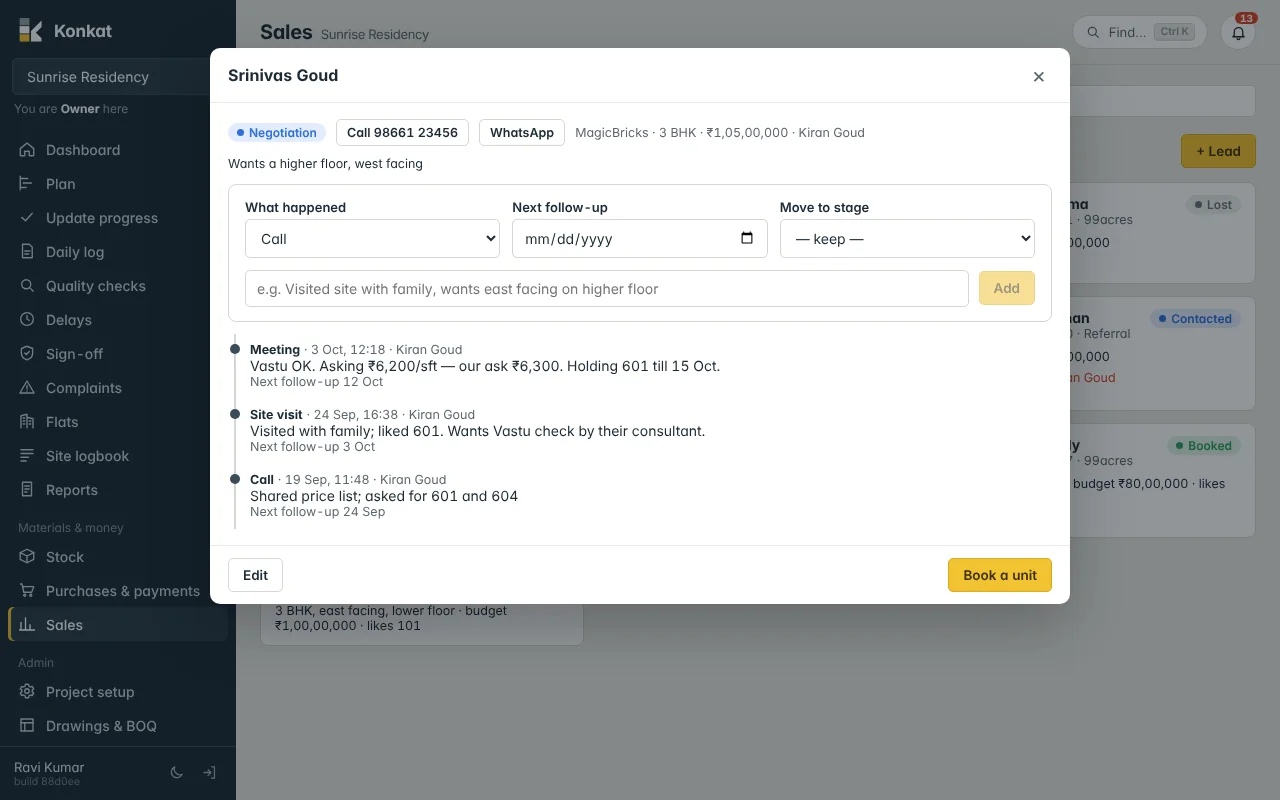Close the Srinivas Goud lead dialog
This screenshot has width=1280, height=800.
(x=1038, y=77)
